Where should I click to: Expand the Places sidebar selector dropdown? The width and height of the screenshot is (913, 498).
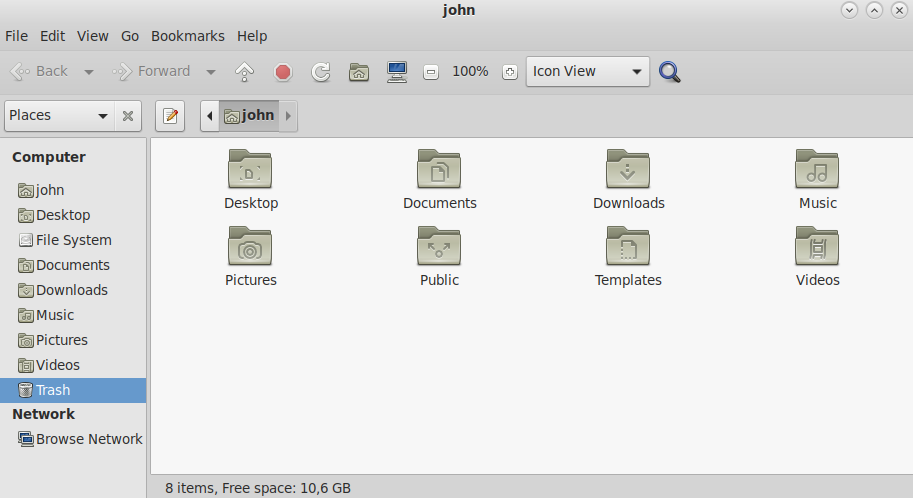click(59, 116)
